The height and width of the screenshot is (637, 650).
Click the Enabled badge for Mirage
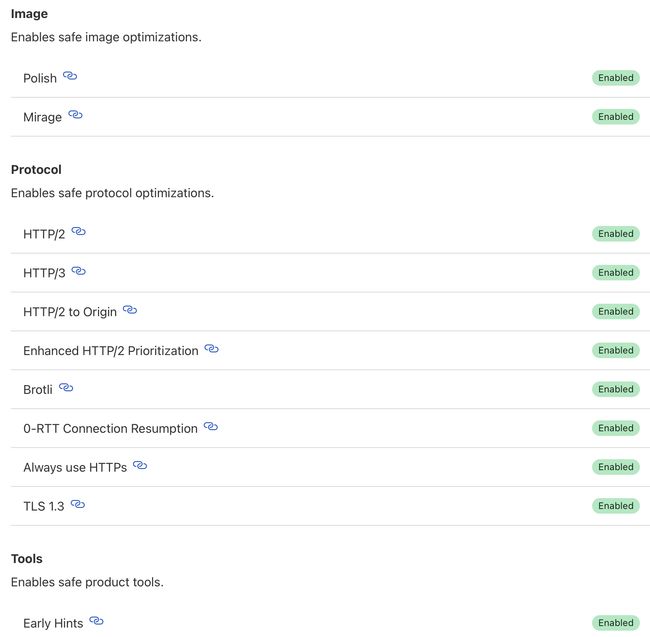coord(616,117)
